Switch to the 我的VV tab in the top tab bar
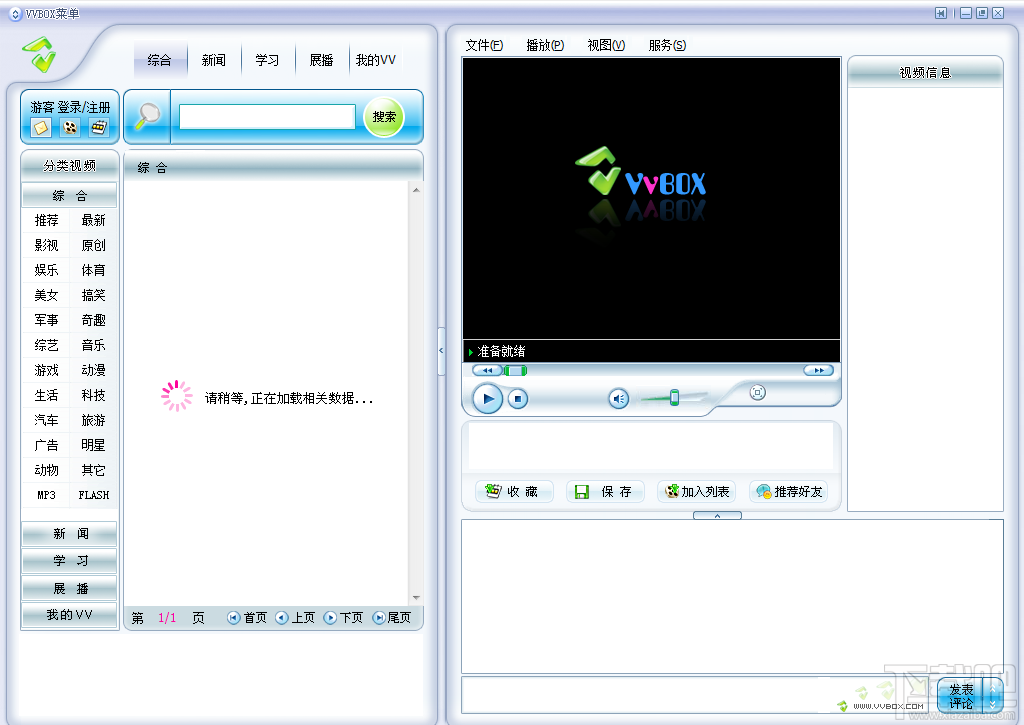The width and height of the screenshot is (1024, 725). pyautogui.click(x=376, y=60)
